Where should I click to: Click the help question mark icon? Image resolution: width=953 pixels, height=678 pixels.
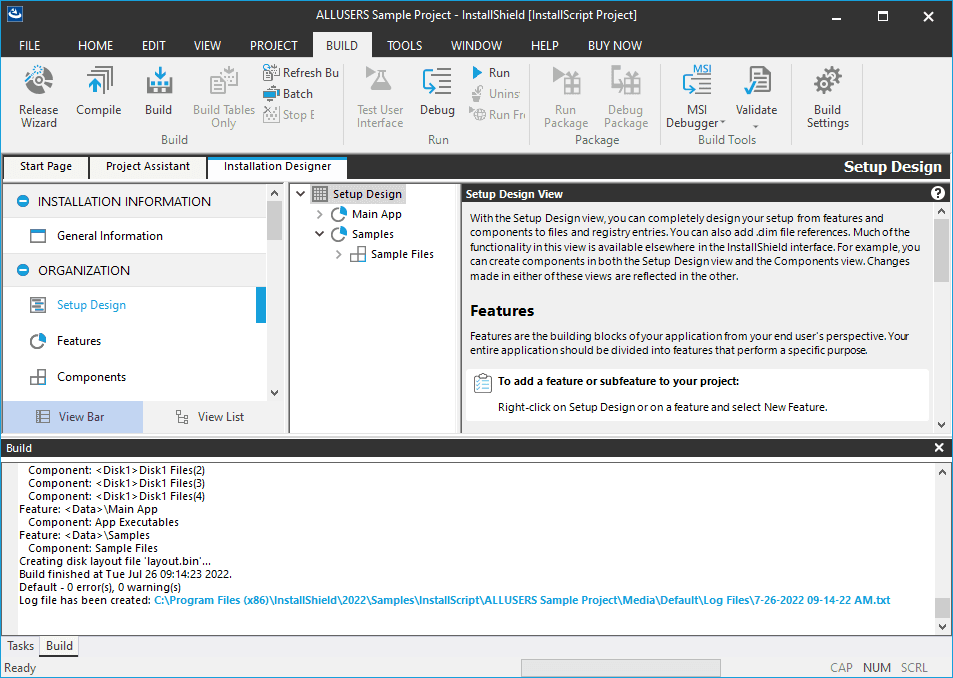(938, 193)
